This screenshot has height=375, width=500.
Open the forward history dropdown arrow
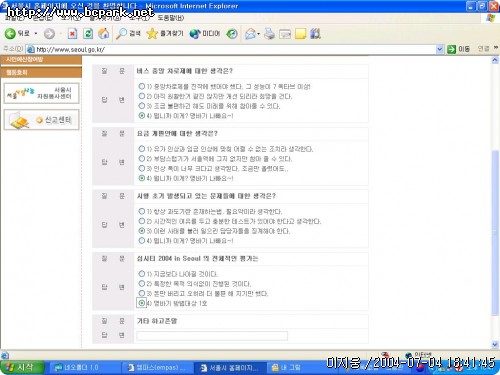point(60,34)
